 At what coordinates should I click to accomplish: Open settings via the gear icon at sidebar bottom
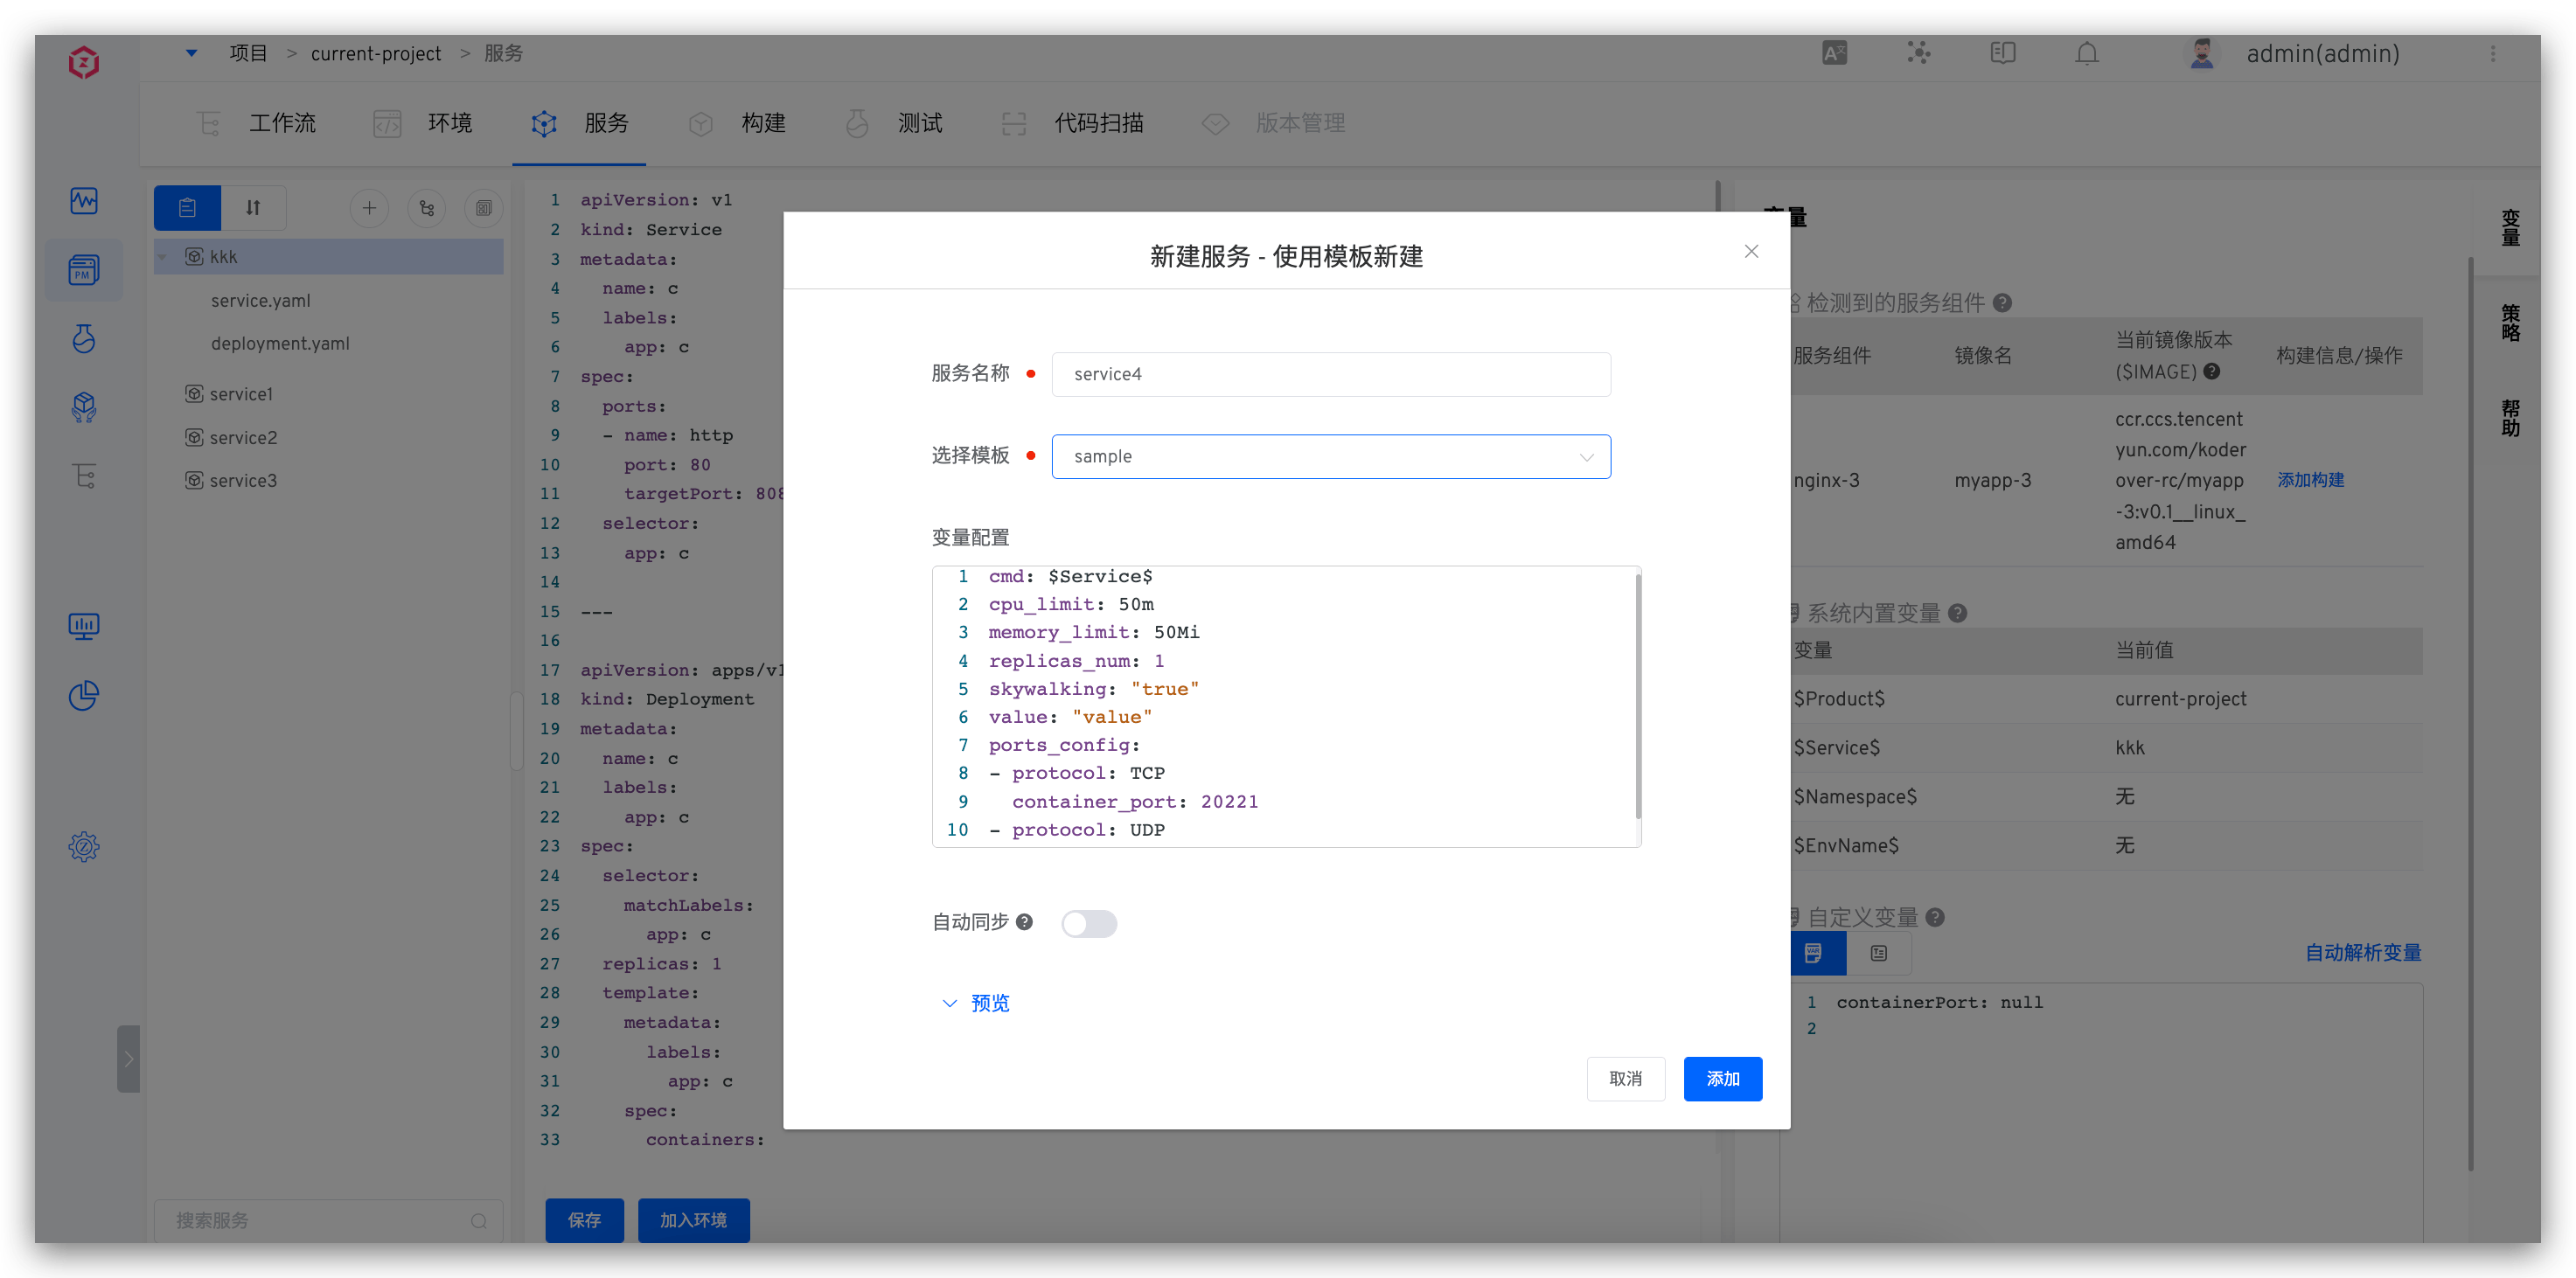pos(84,846)
